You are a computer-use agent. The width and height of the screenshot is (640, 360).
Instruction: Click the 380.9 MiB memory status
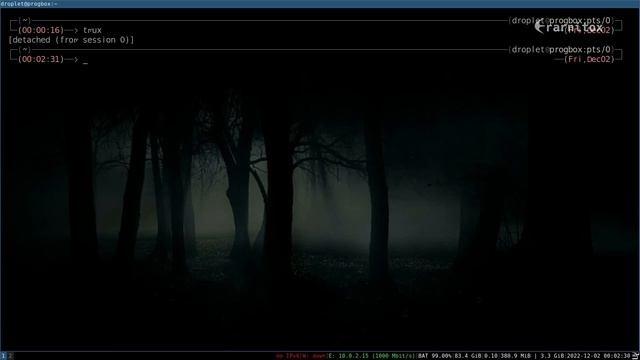click(x=516, y=356)
